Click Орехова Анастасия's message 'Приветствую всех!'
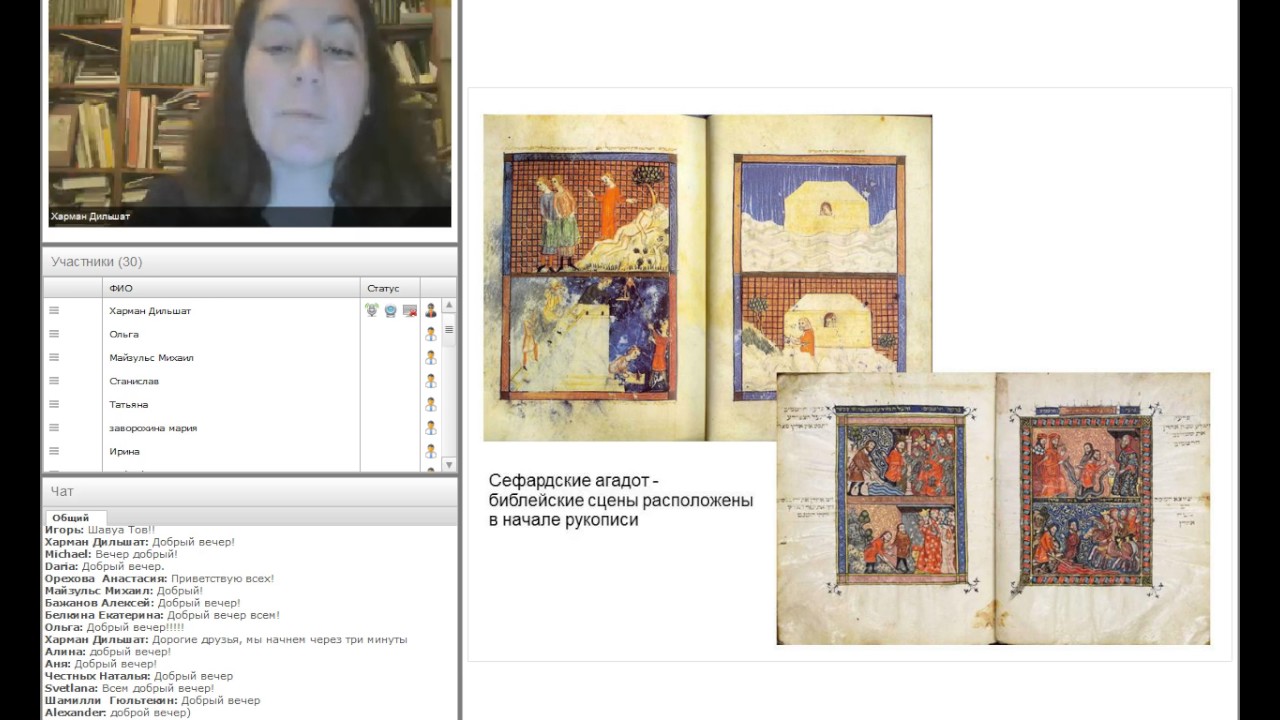 [x=222, y=578]
